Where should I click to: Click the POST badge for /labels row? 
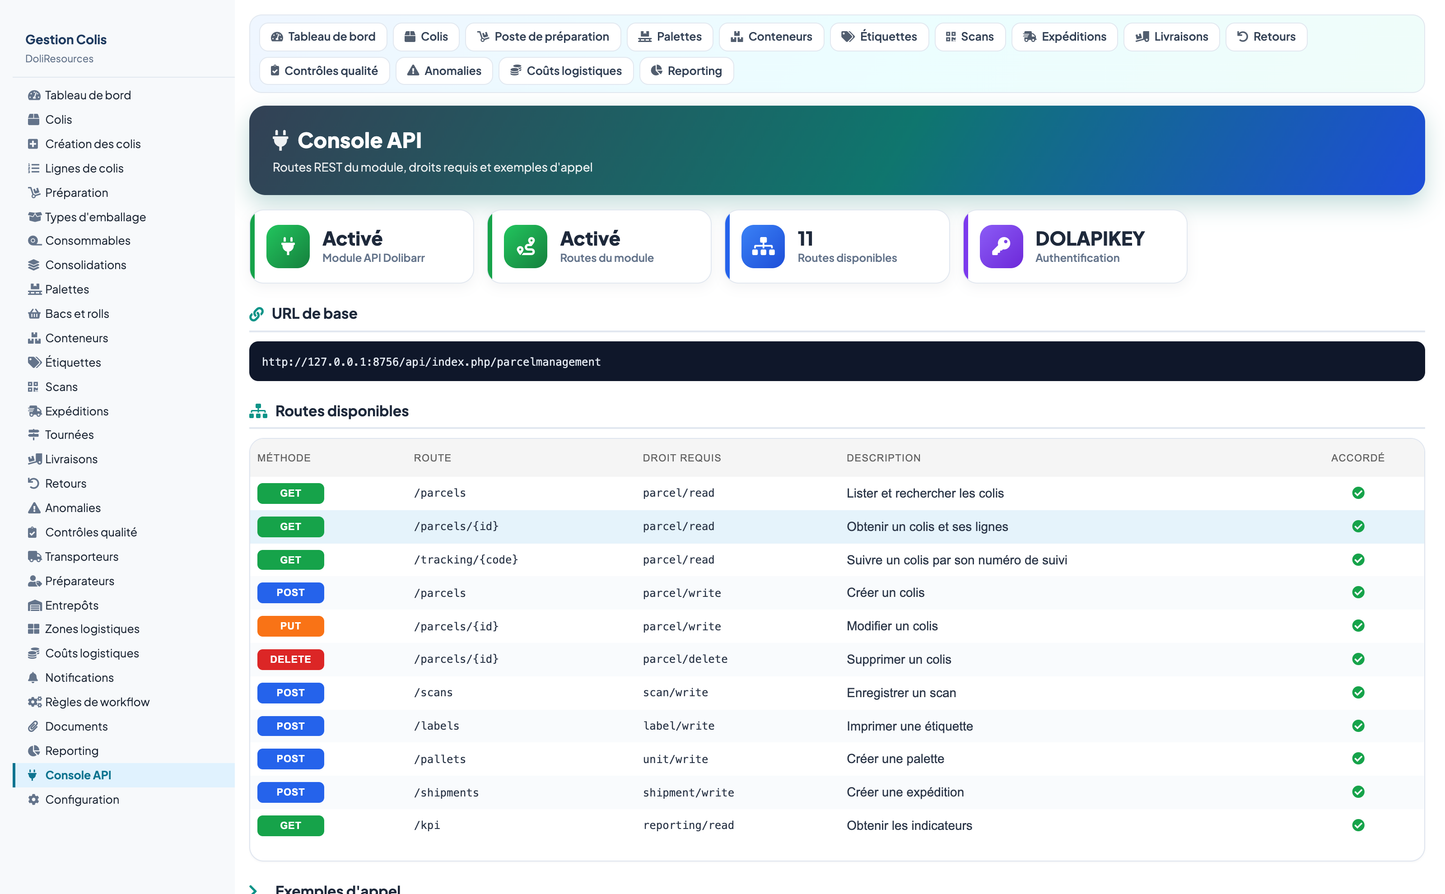(290, 726)
